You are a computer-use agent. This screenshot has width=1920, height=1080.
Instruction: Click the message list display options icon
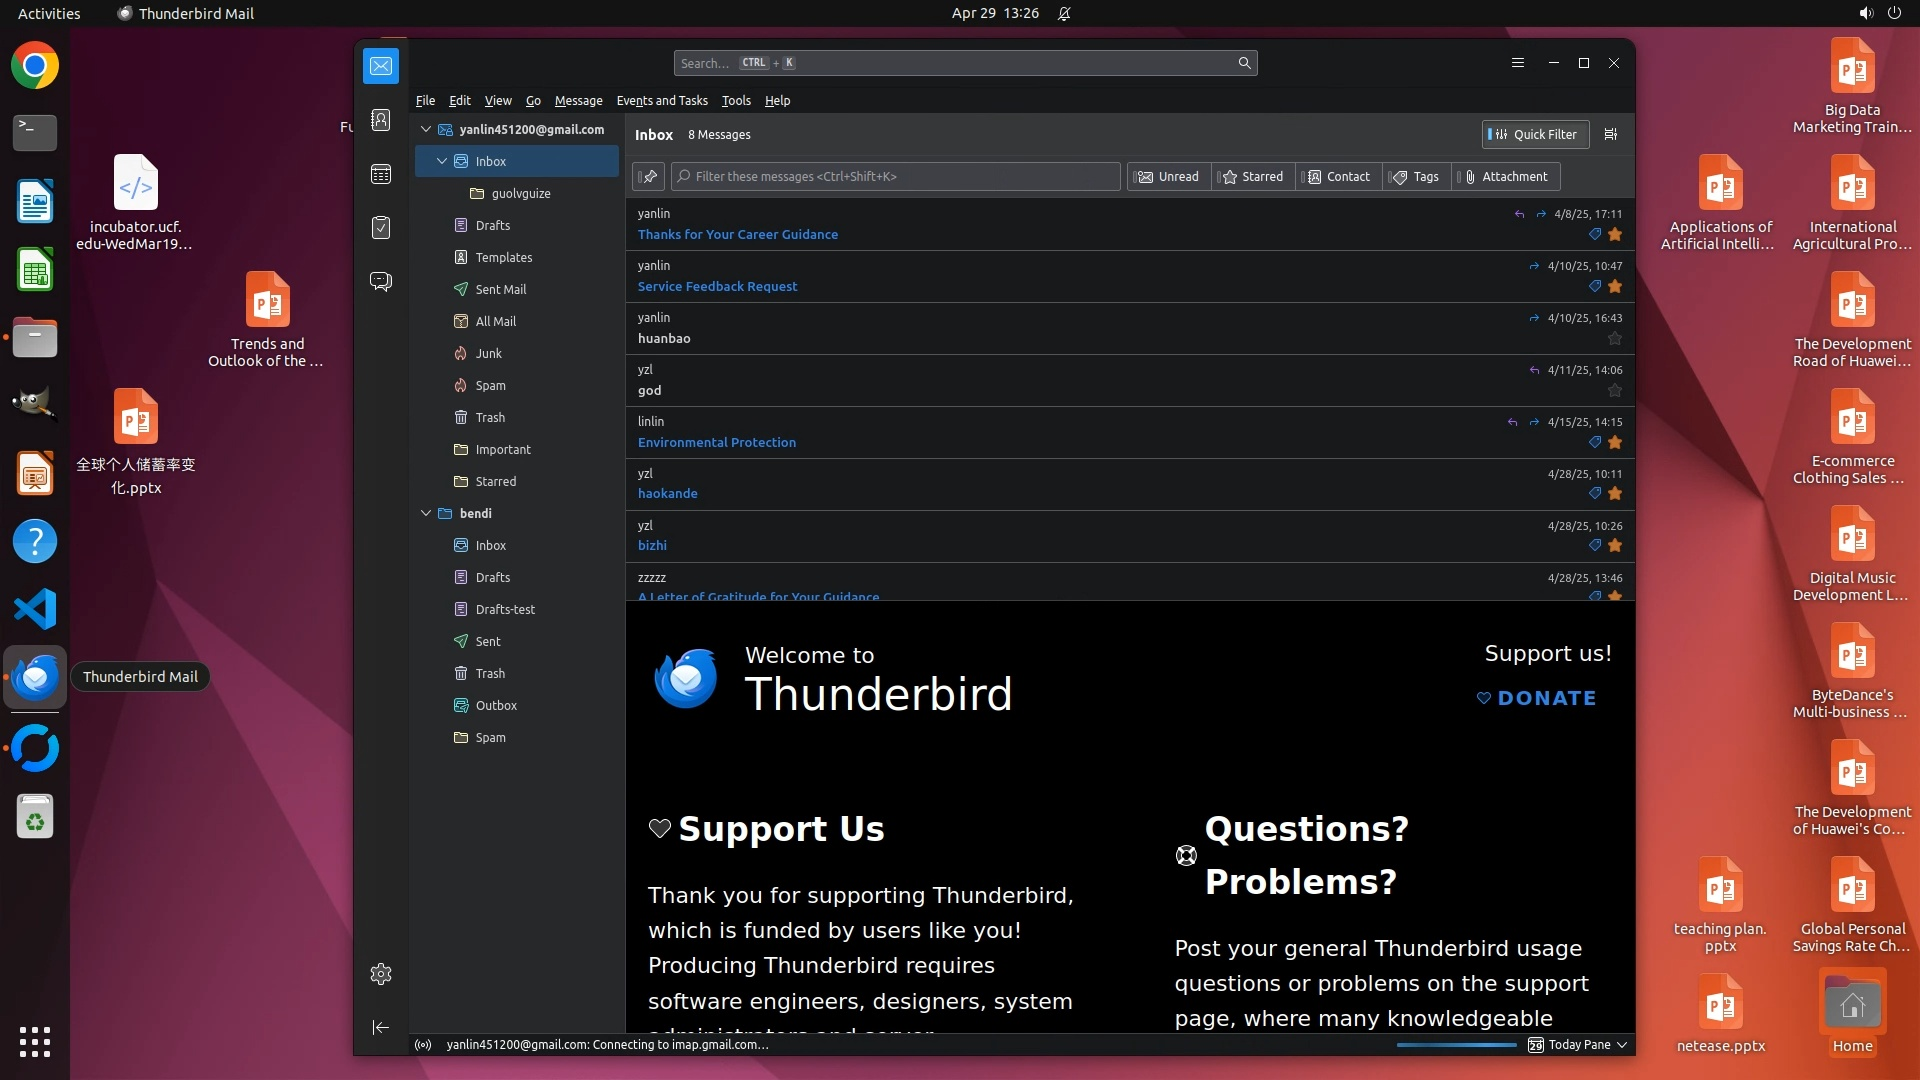[x=1610, y=134]
